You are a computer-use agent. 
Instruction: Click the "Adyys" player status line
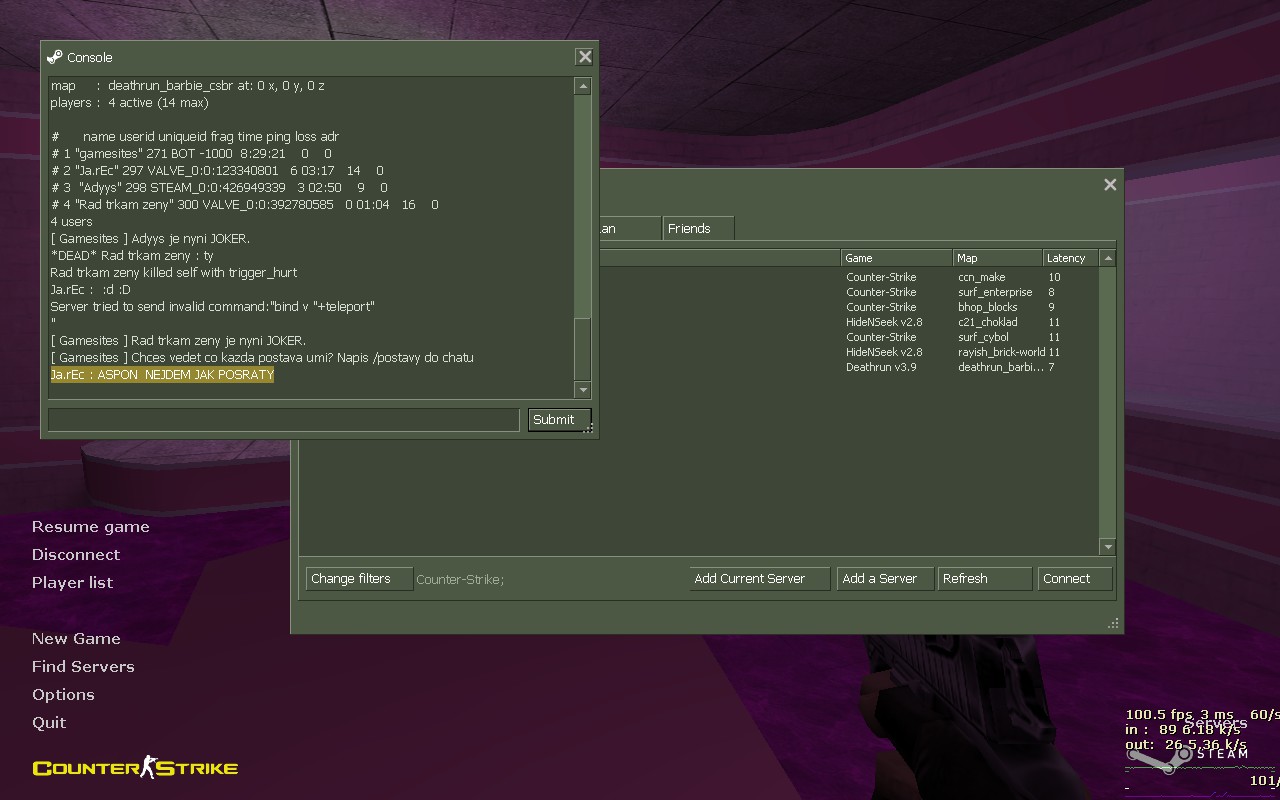219,188
